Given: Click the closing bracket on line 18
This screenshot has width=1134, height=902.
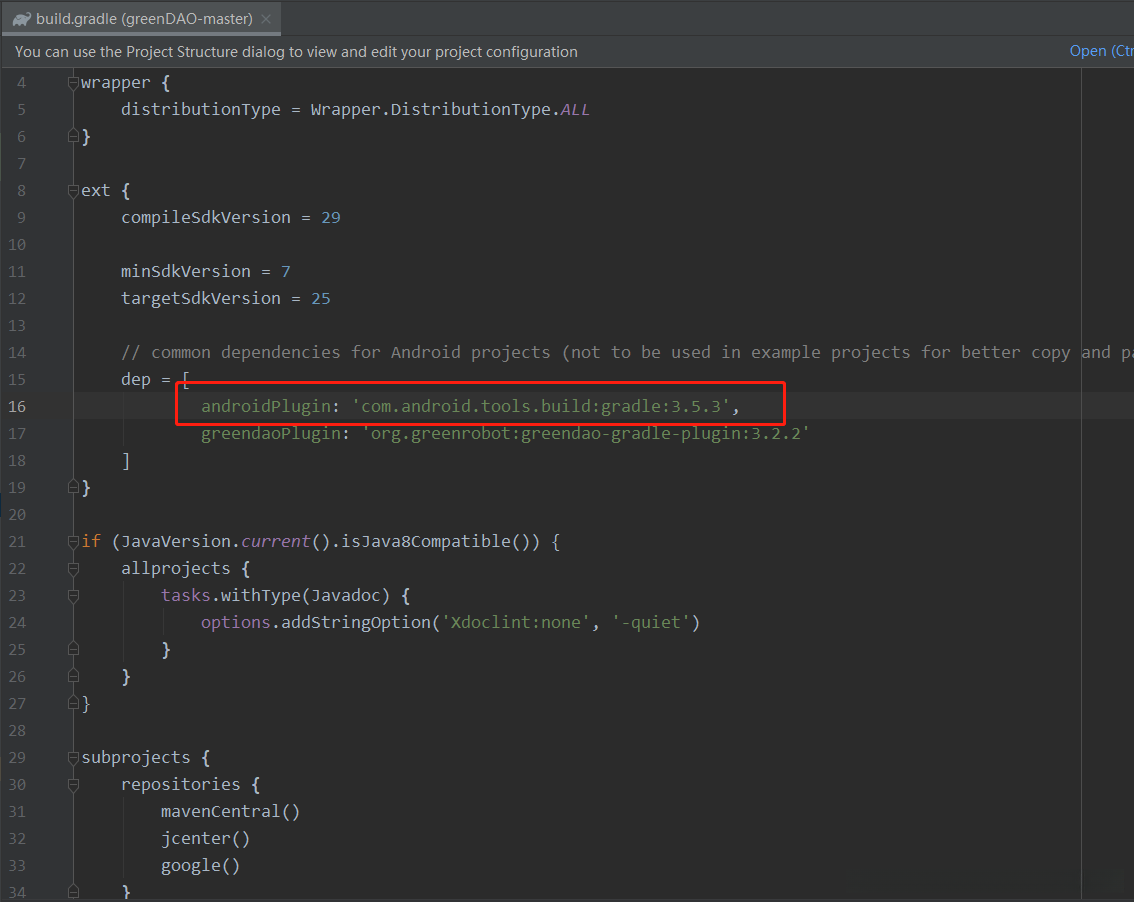Looking at the screenshot, I should [126, 461].
